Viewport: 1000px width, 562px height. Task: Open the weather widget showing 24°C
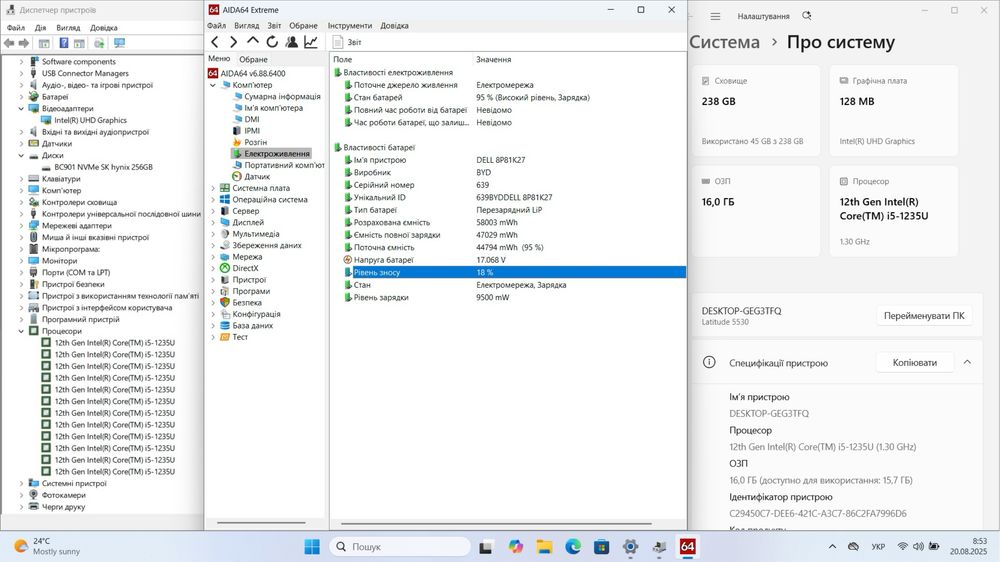(47, 546)
